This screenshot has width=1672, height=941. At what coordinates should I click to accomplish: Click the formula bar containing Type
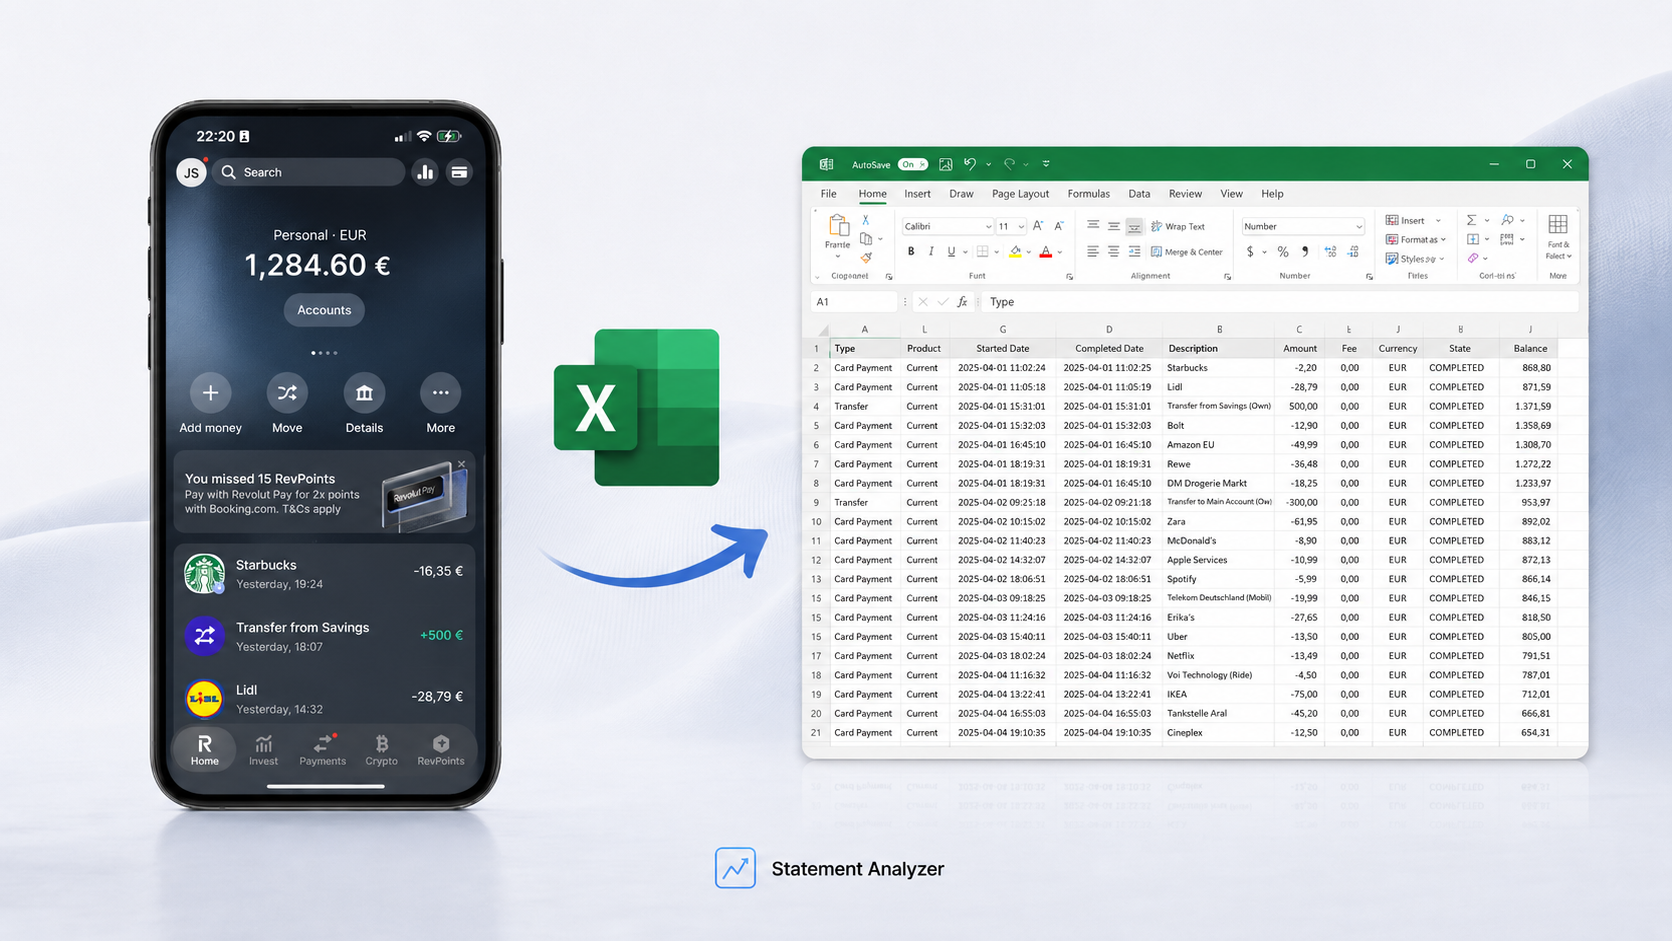pos(1280,302)
